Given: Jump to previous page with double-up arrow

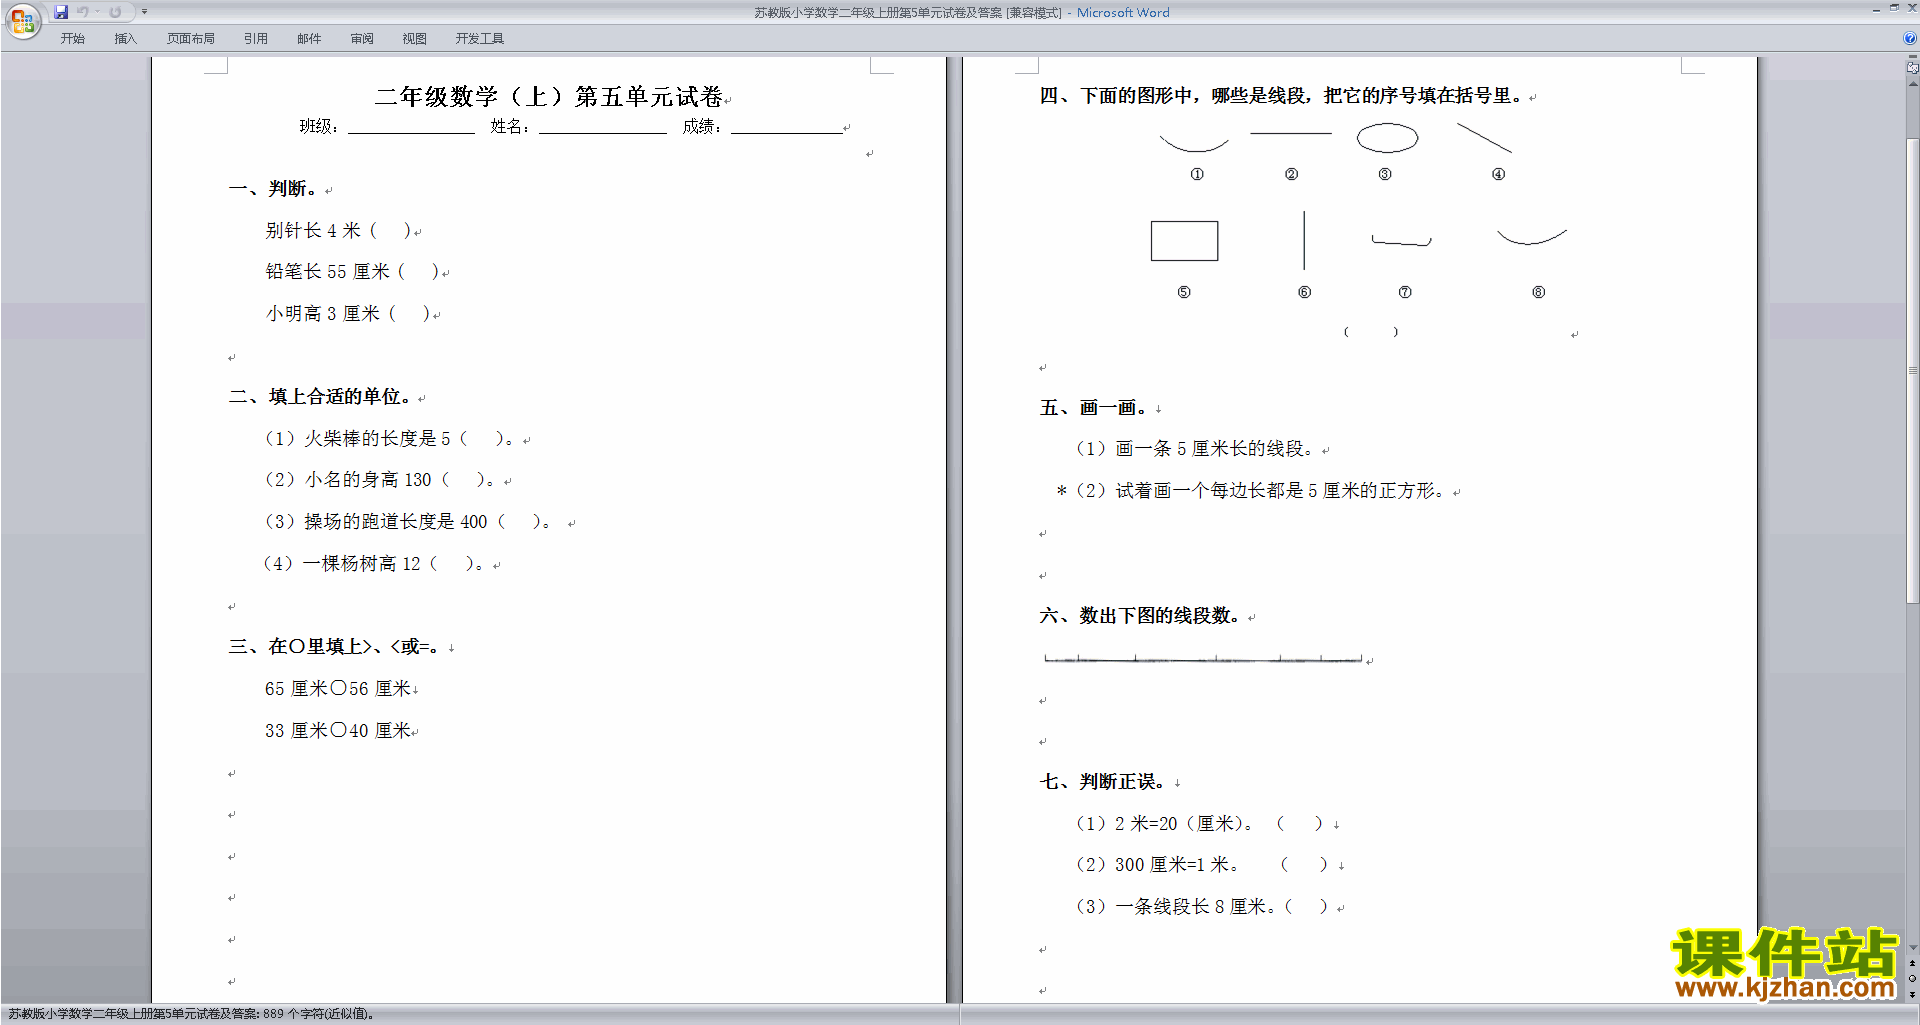Looking at the screenshot, I should 1912,963.
